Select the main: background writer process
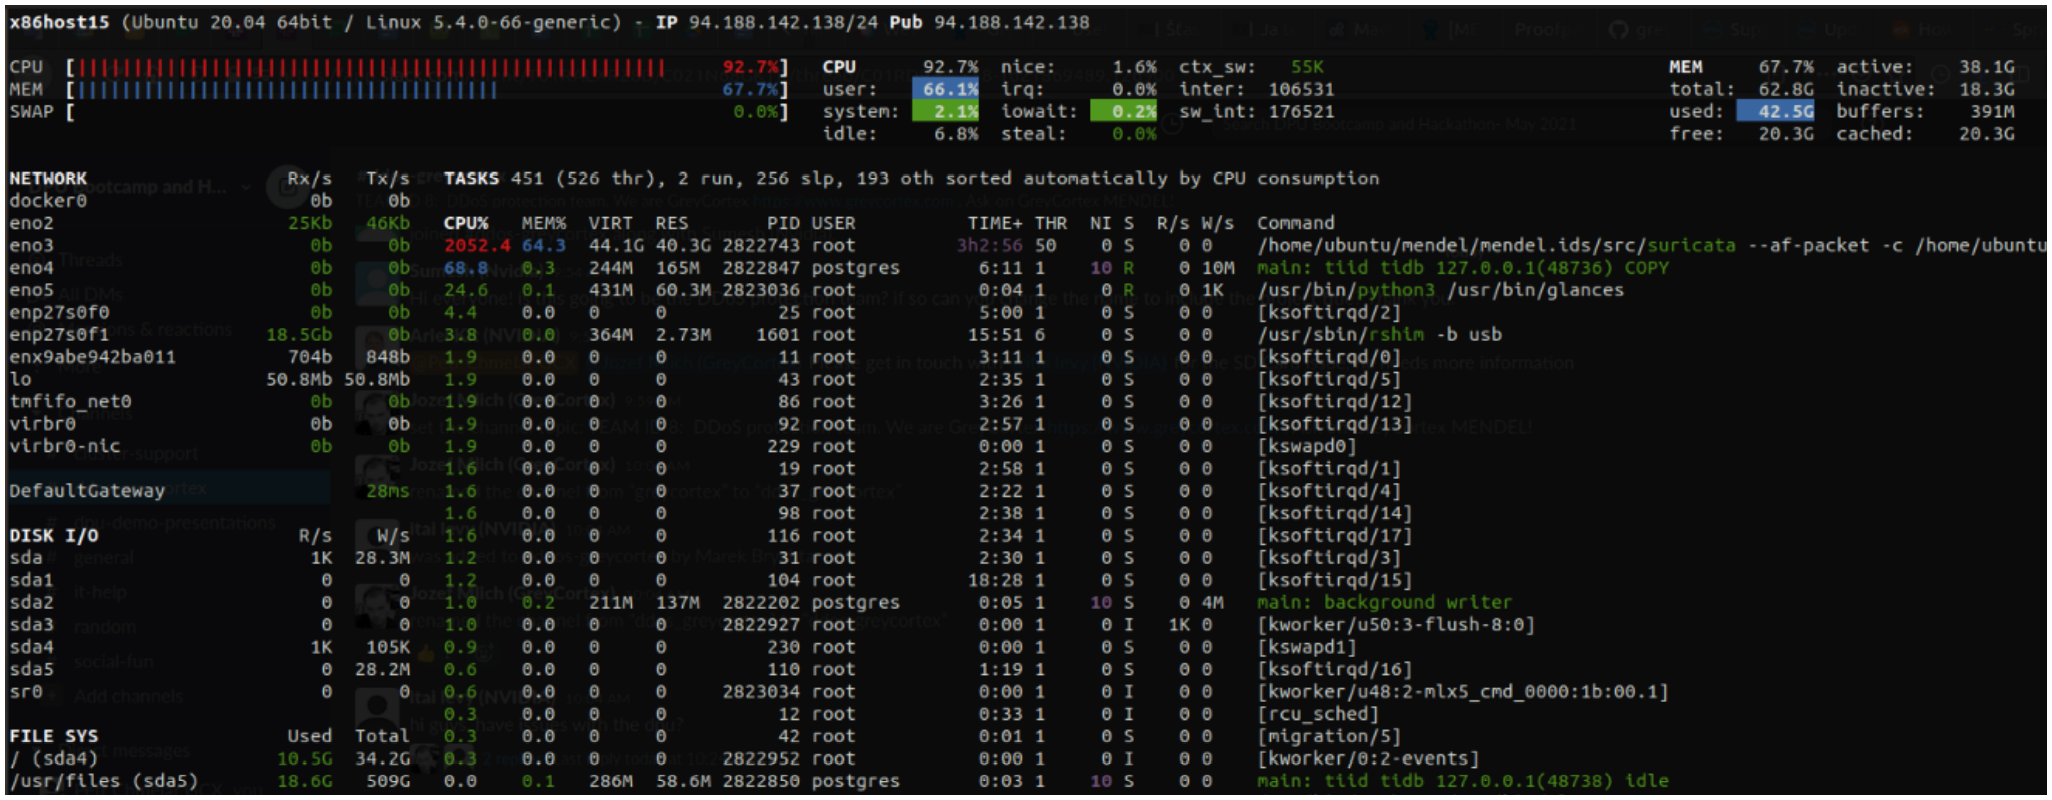This screenshot has width=2052, height=800. pyautogui.click(x=1385, y=602)
